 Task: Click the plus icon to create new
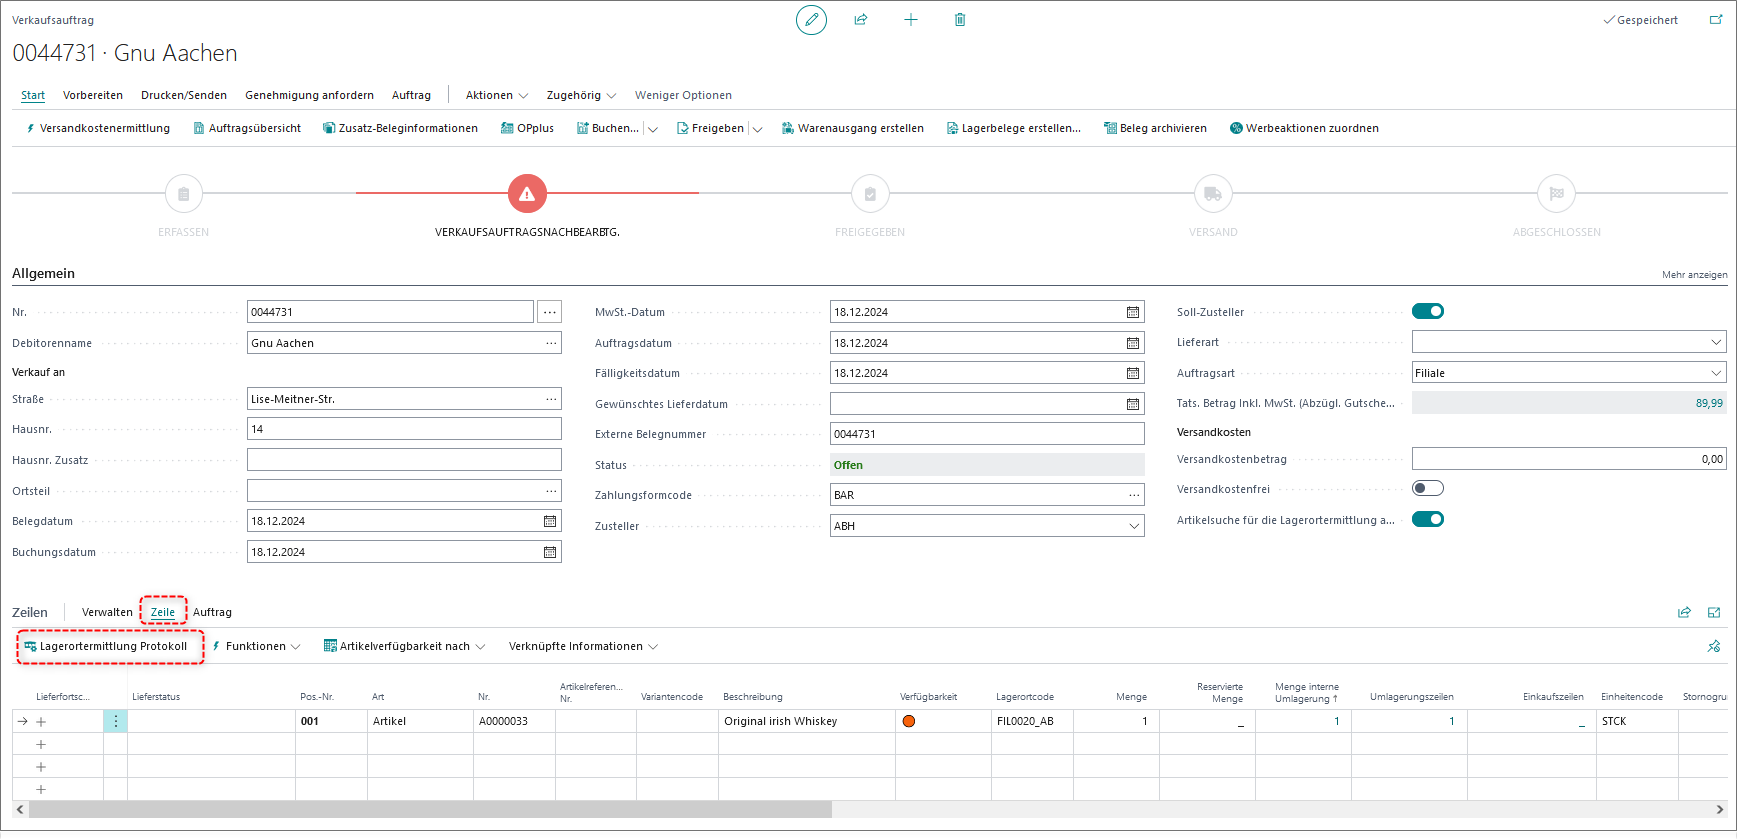pos(911,19)
